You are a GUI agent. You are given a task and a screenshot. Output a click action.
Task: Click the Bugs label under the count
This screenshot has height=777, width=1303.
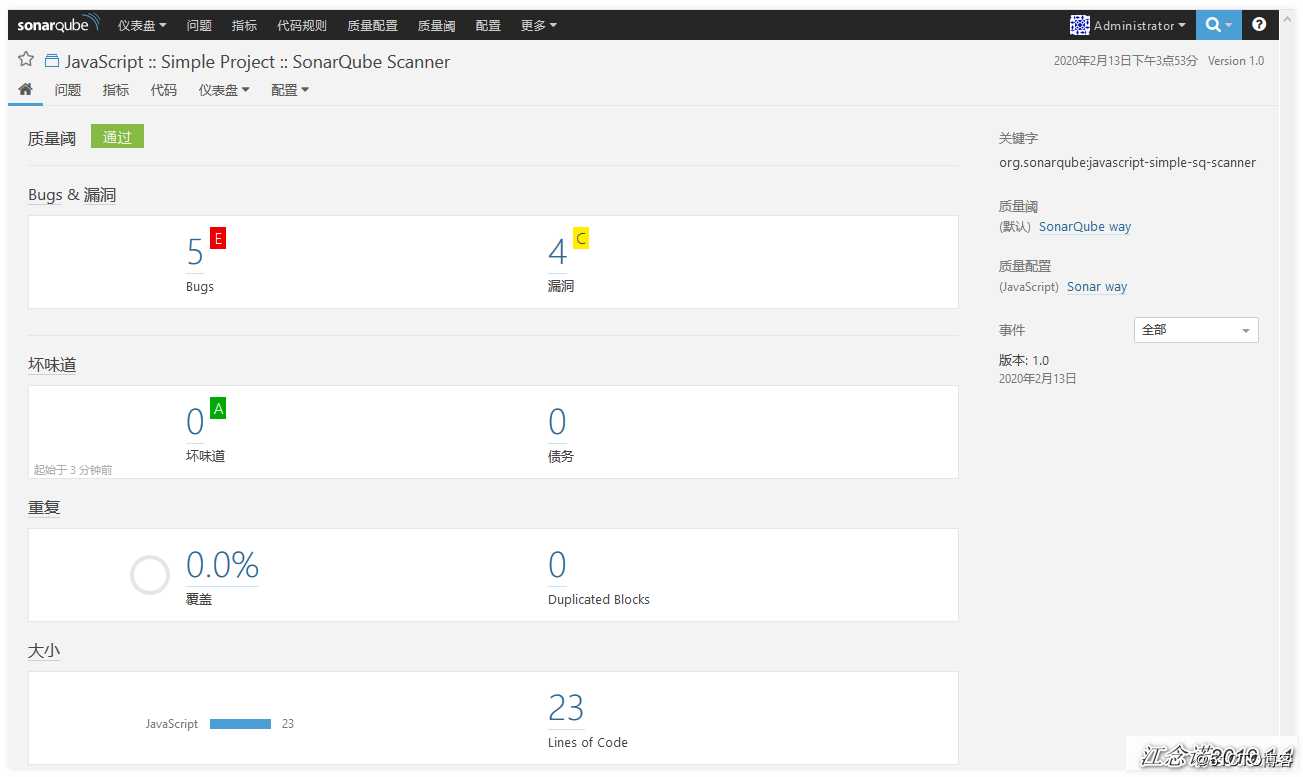[x=200, y=286]
